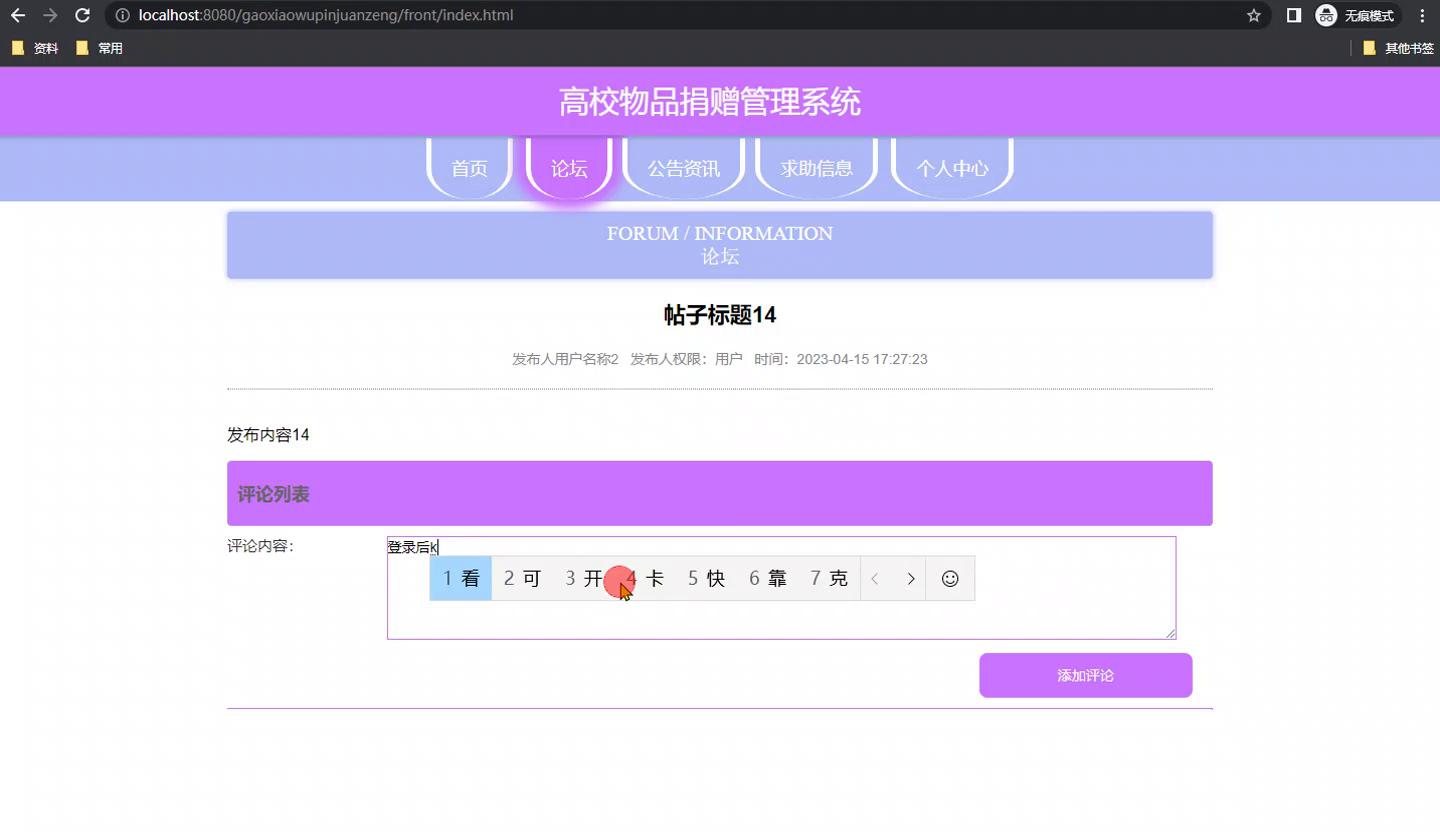Bookmark this page with the star icon
1440x832 pixels.
pos(1254,16)
